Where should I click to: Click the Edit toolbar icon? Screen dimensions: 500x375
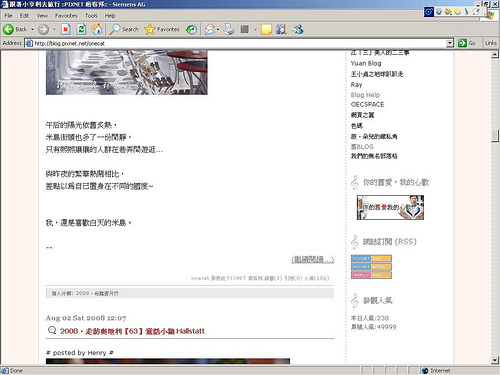click(245, 29)
